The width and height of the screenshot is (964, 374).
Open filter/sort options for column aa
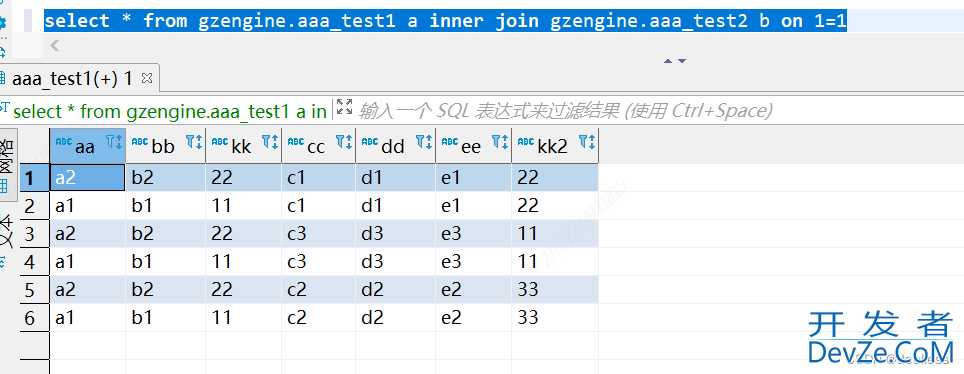114,143
